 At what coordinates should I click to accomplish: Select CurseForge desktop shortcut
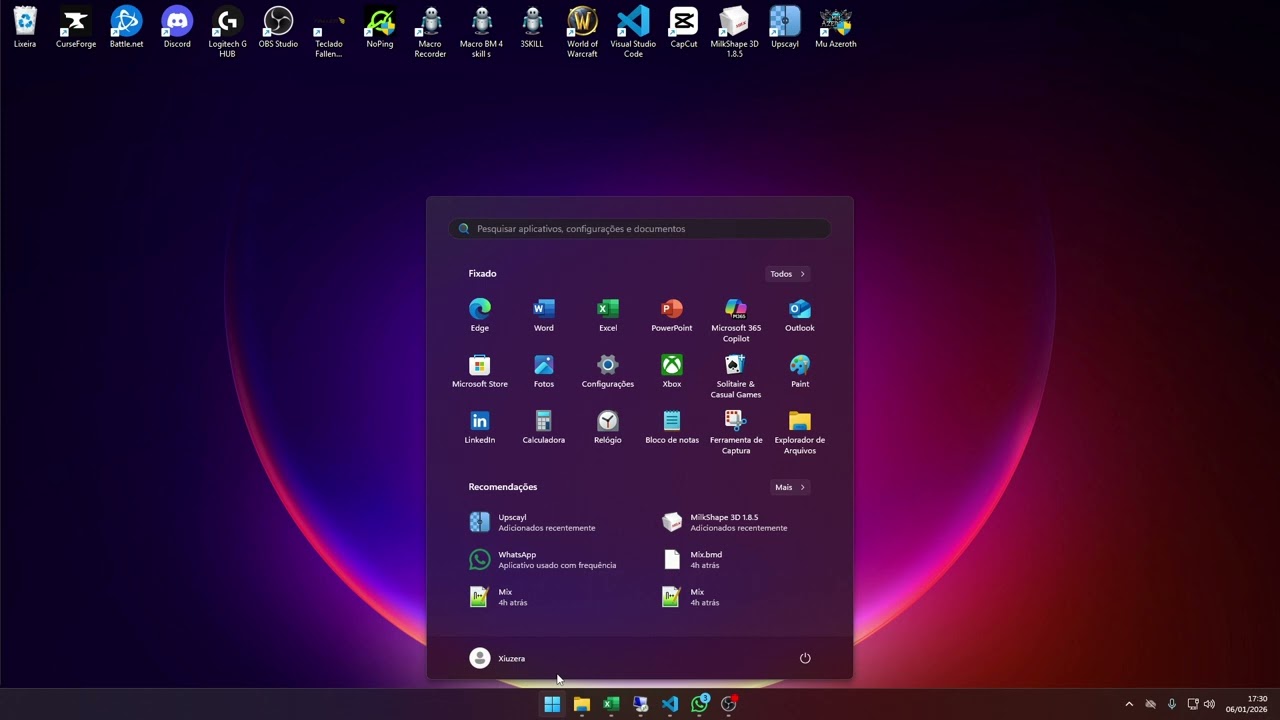coord(76,28)
